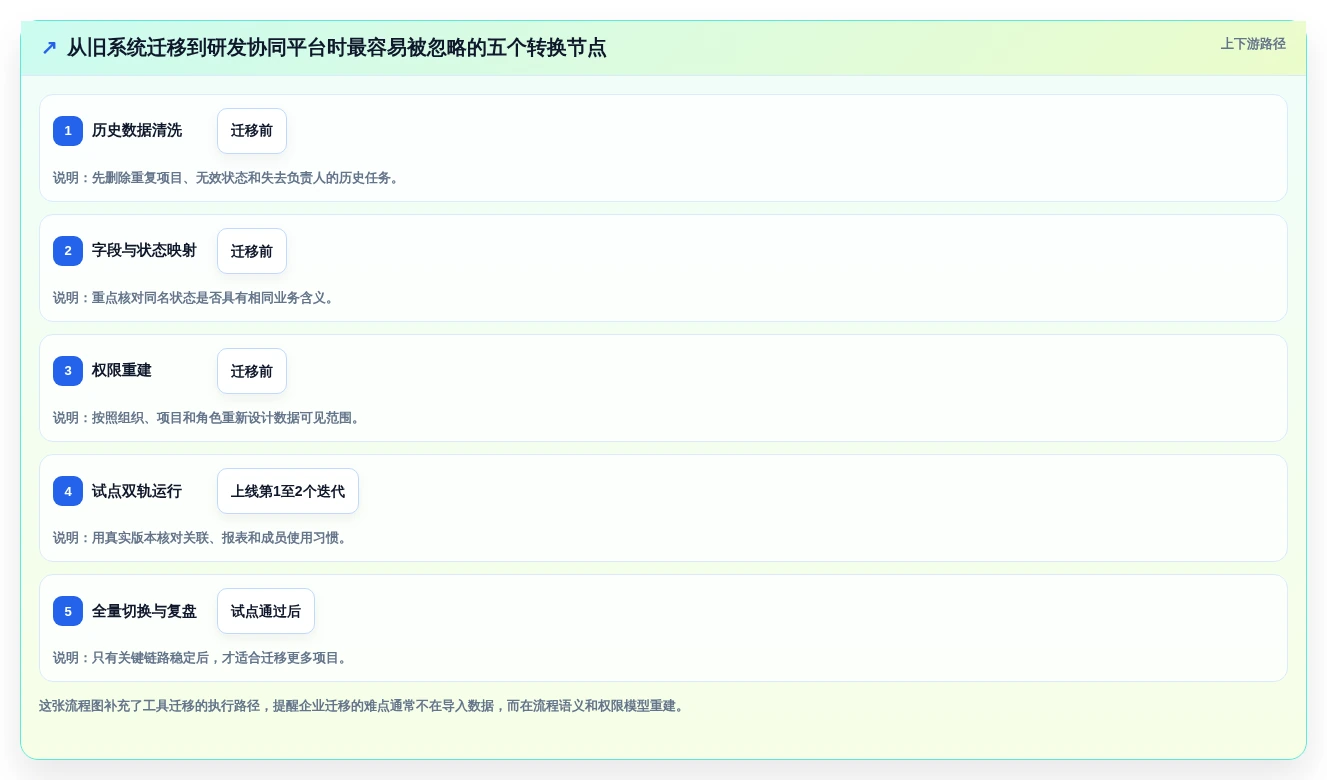
Task: Select the 试点双轨运行 step title
Action: [137, 490]
